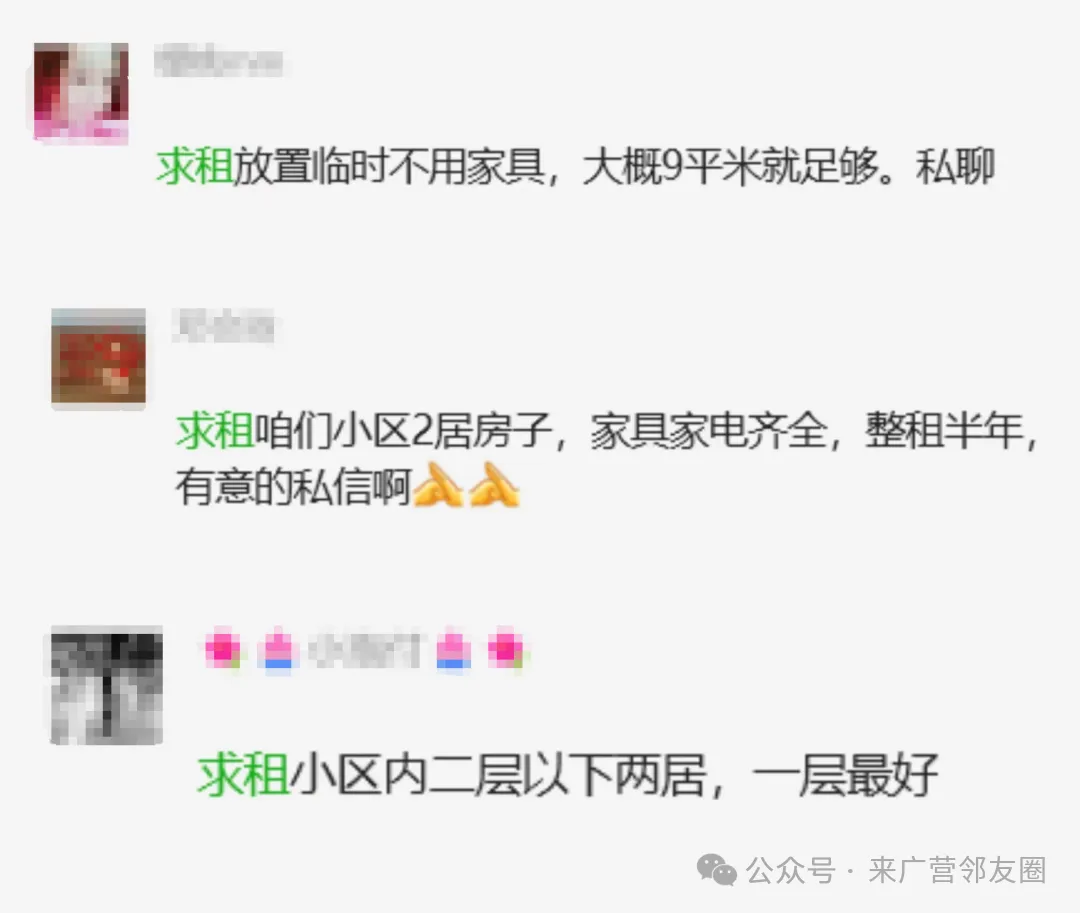This screenshot has width=1080, height=913.
Task: Click the WeChat logo in the watermark
Action: click(x=716, y=870)
